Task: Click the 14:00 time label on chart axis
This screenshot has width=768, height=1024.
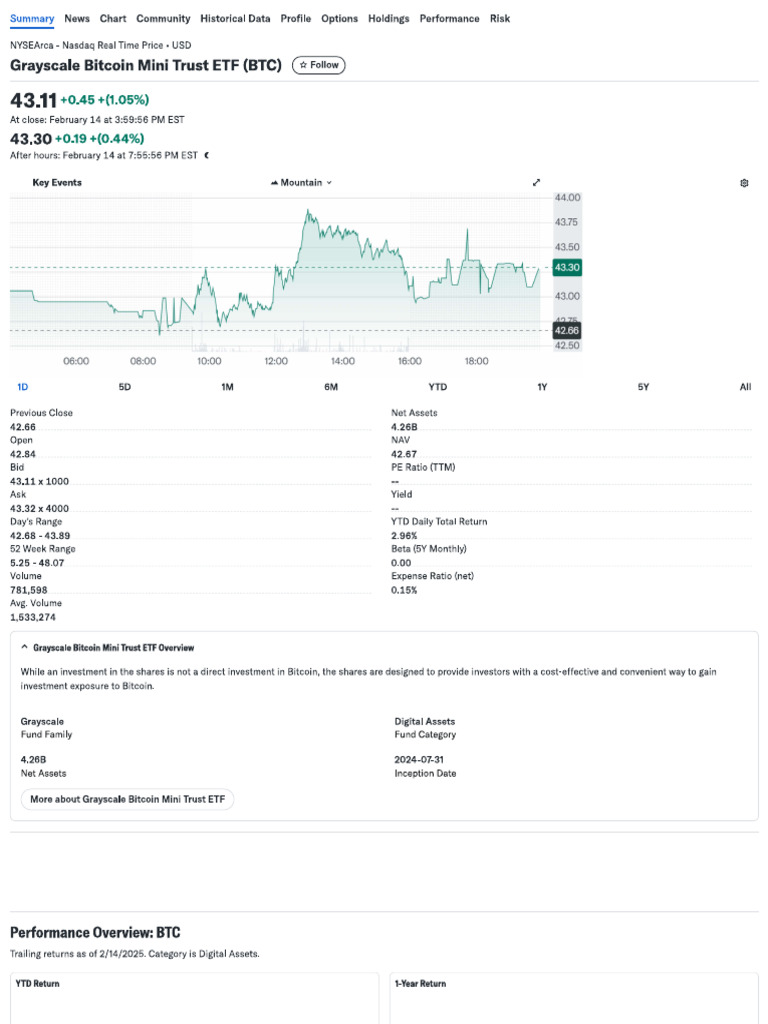Action: click(x=343, y=361)
